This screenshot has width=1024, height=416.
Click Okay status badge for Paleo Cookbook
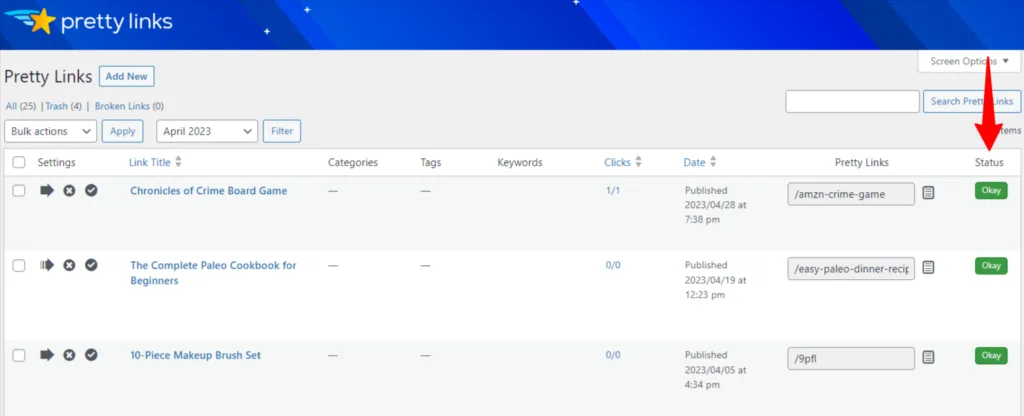pos(991,266)
